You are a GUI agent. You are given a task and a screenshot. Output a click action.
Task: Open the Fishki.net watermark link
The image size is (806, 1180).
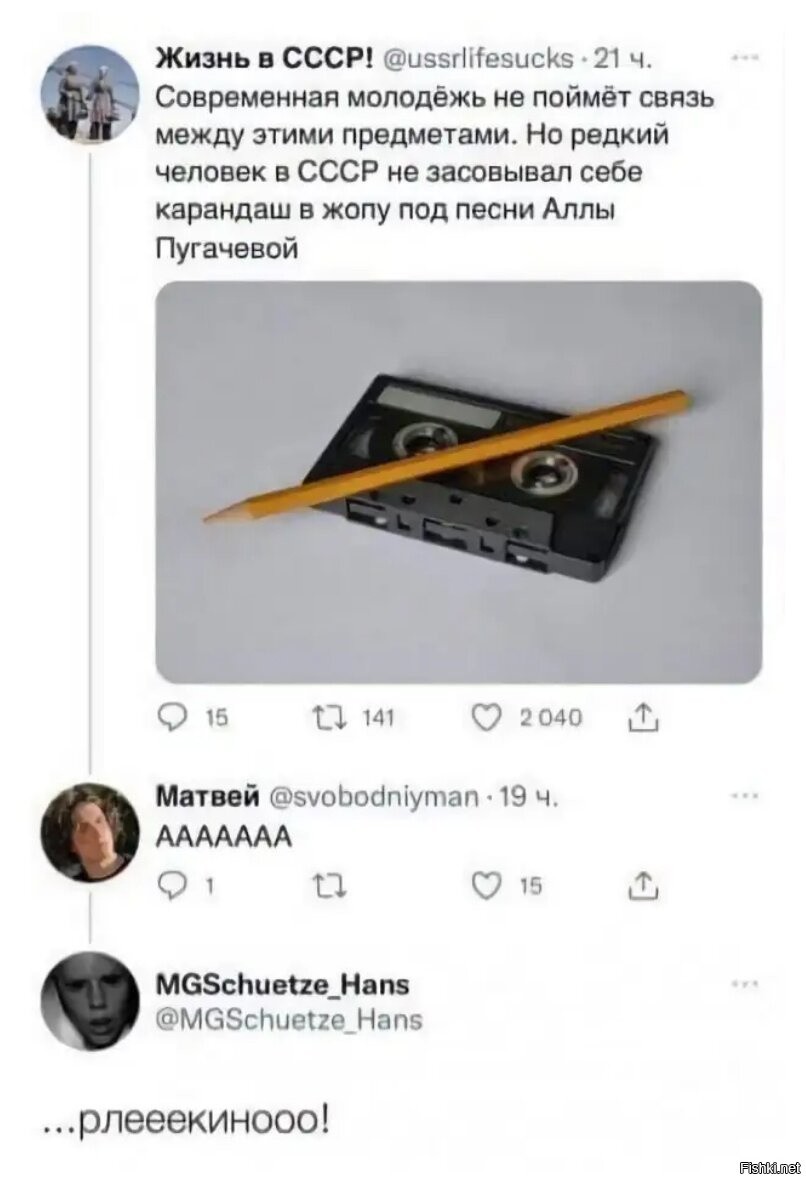click(771, 1167)
